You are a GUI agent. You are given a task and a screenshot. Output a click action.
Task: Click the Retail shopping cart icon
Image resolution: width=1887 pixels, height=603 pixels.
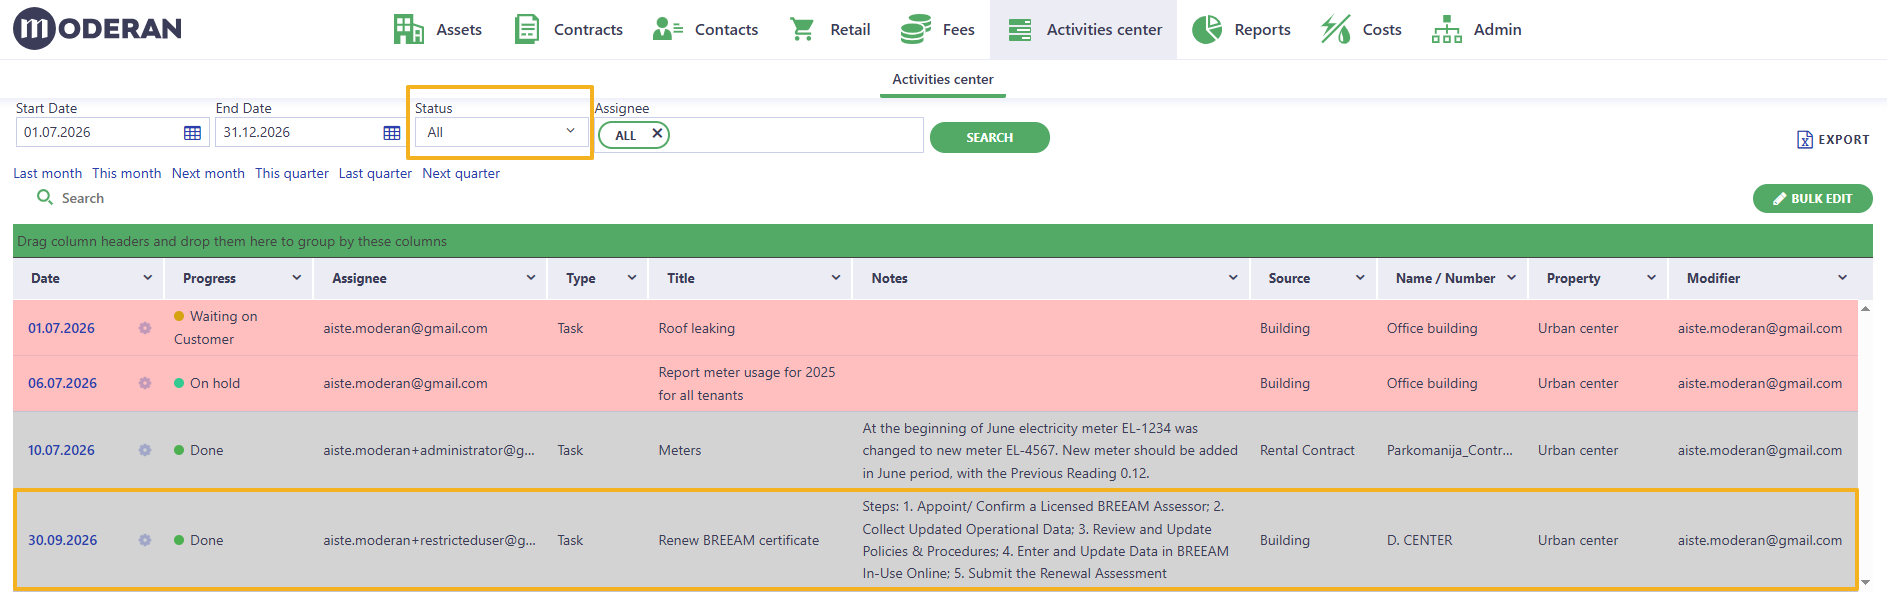click(802, 29)
